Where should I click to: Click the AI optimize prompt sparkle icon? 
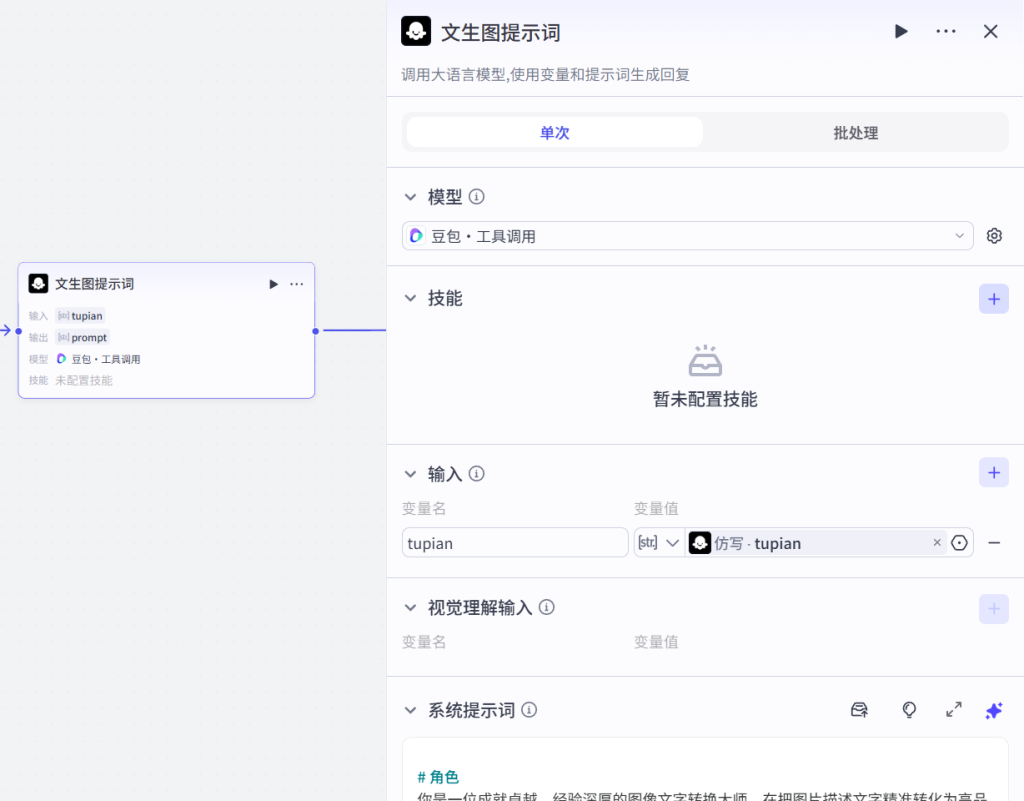coord(994,710)
